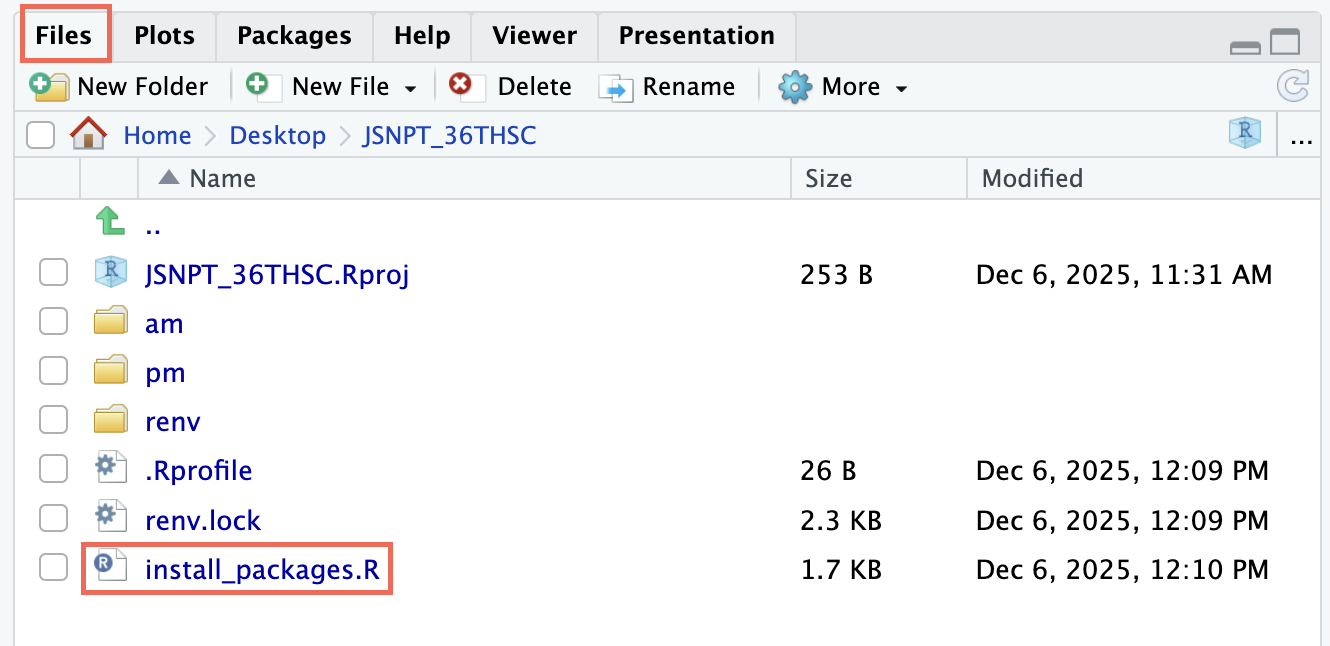Open the Viewer tab
The width and height of the screenshot is (1330, 646).
coord(534,36)
